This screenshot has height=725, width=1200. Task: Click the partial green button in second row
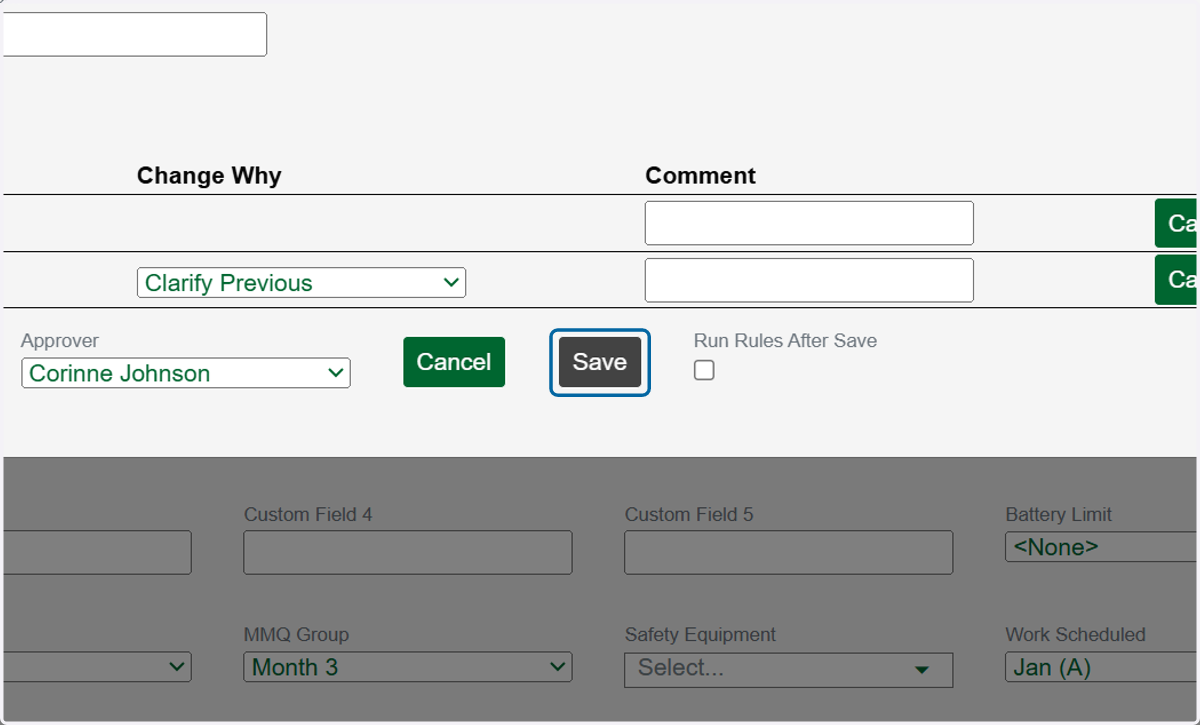tap(1176, 280)
